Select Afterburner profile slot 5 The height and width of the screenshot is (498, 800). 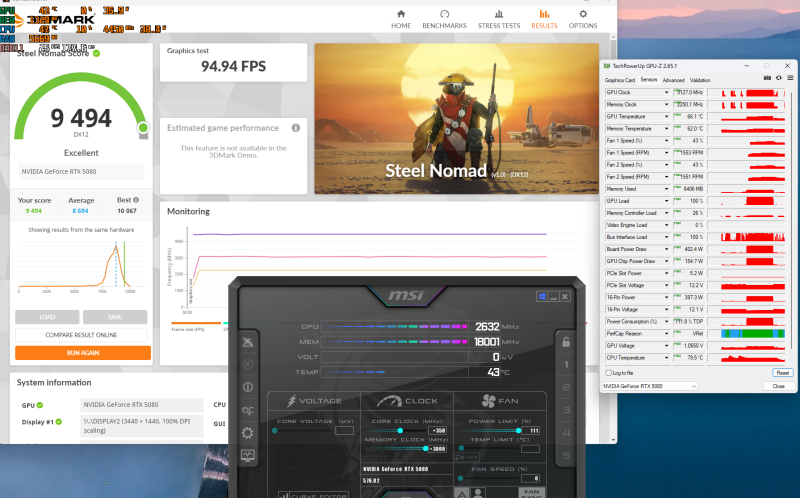coord(566,455)
